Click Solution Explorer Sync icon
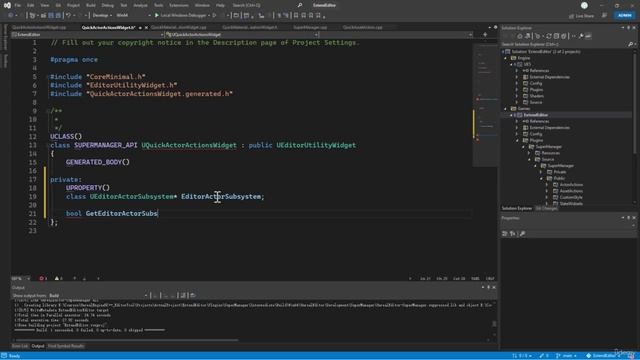 click(549, 36)
